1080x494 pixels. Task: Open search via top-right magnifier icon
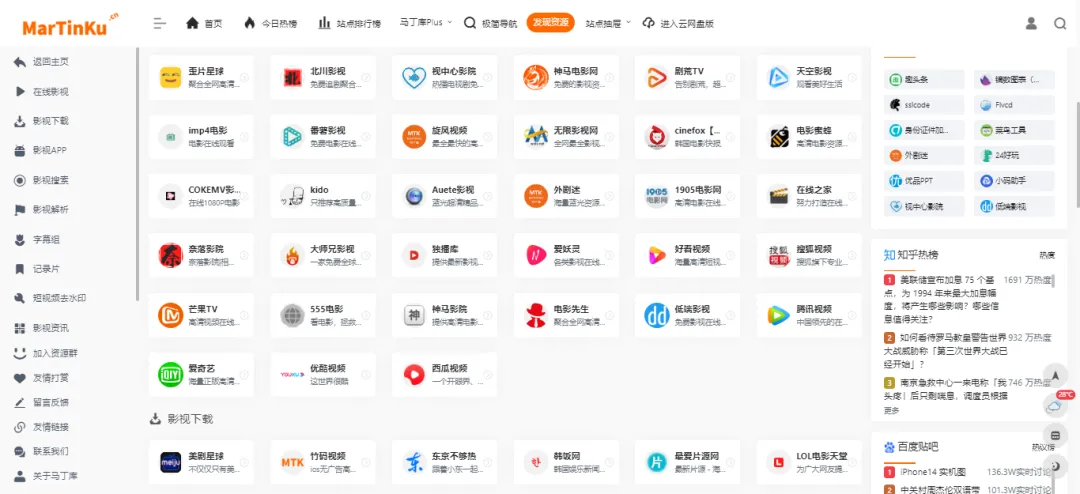1060,23
